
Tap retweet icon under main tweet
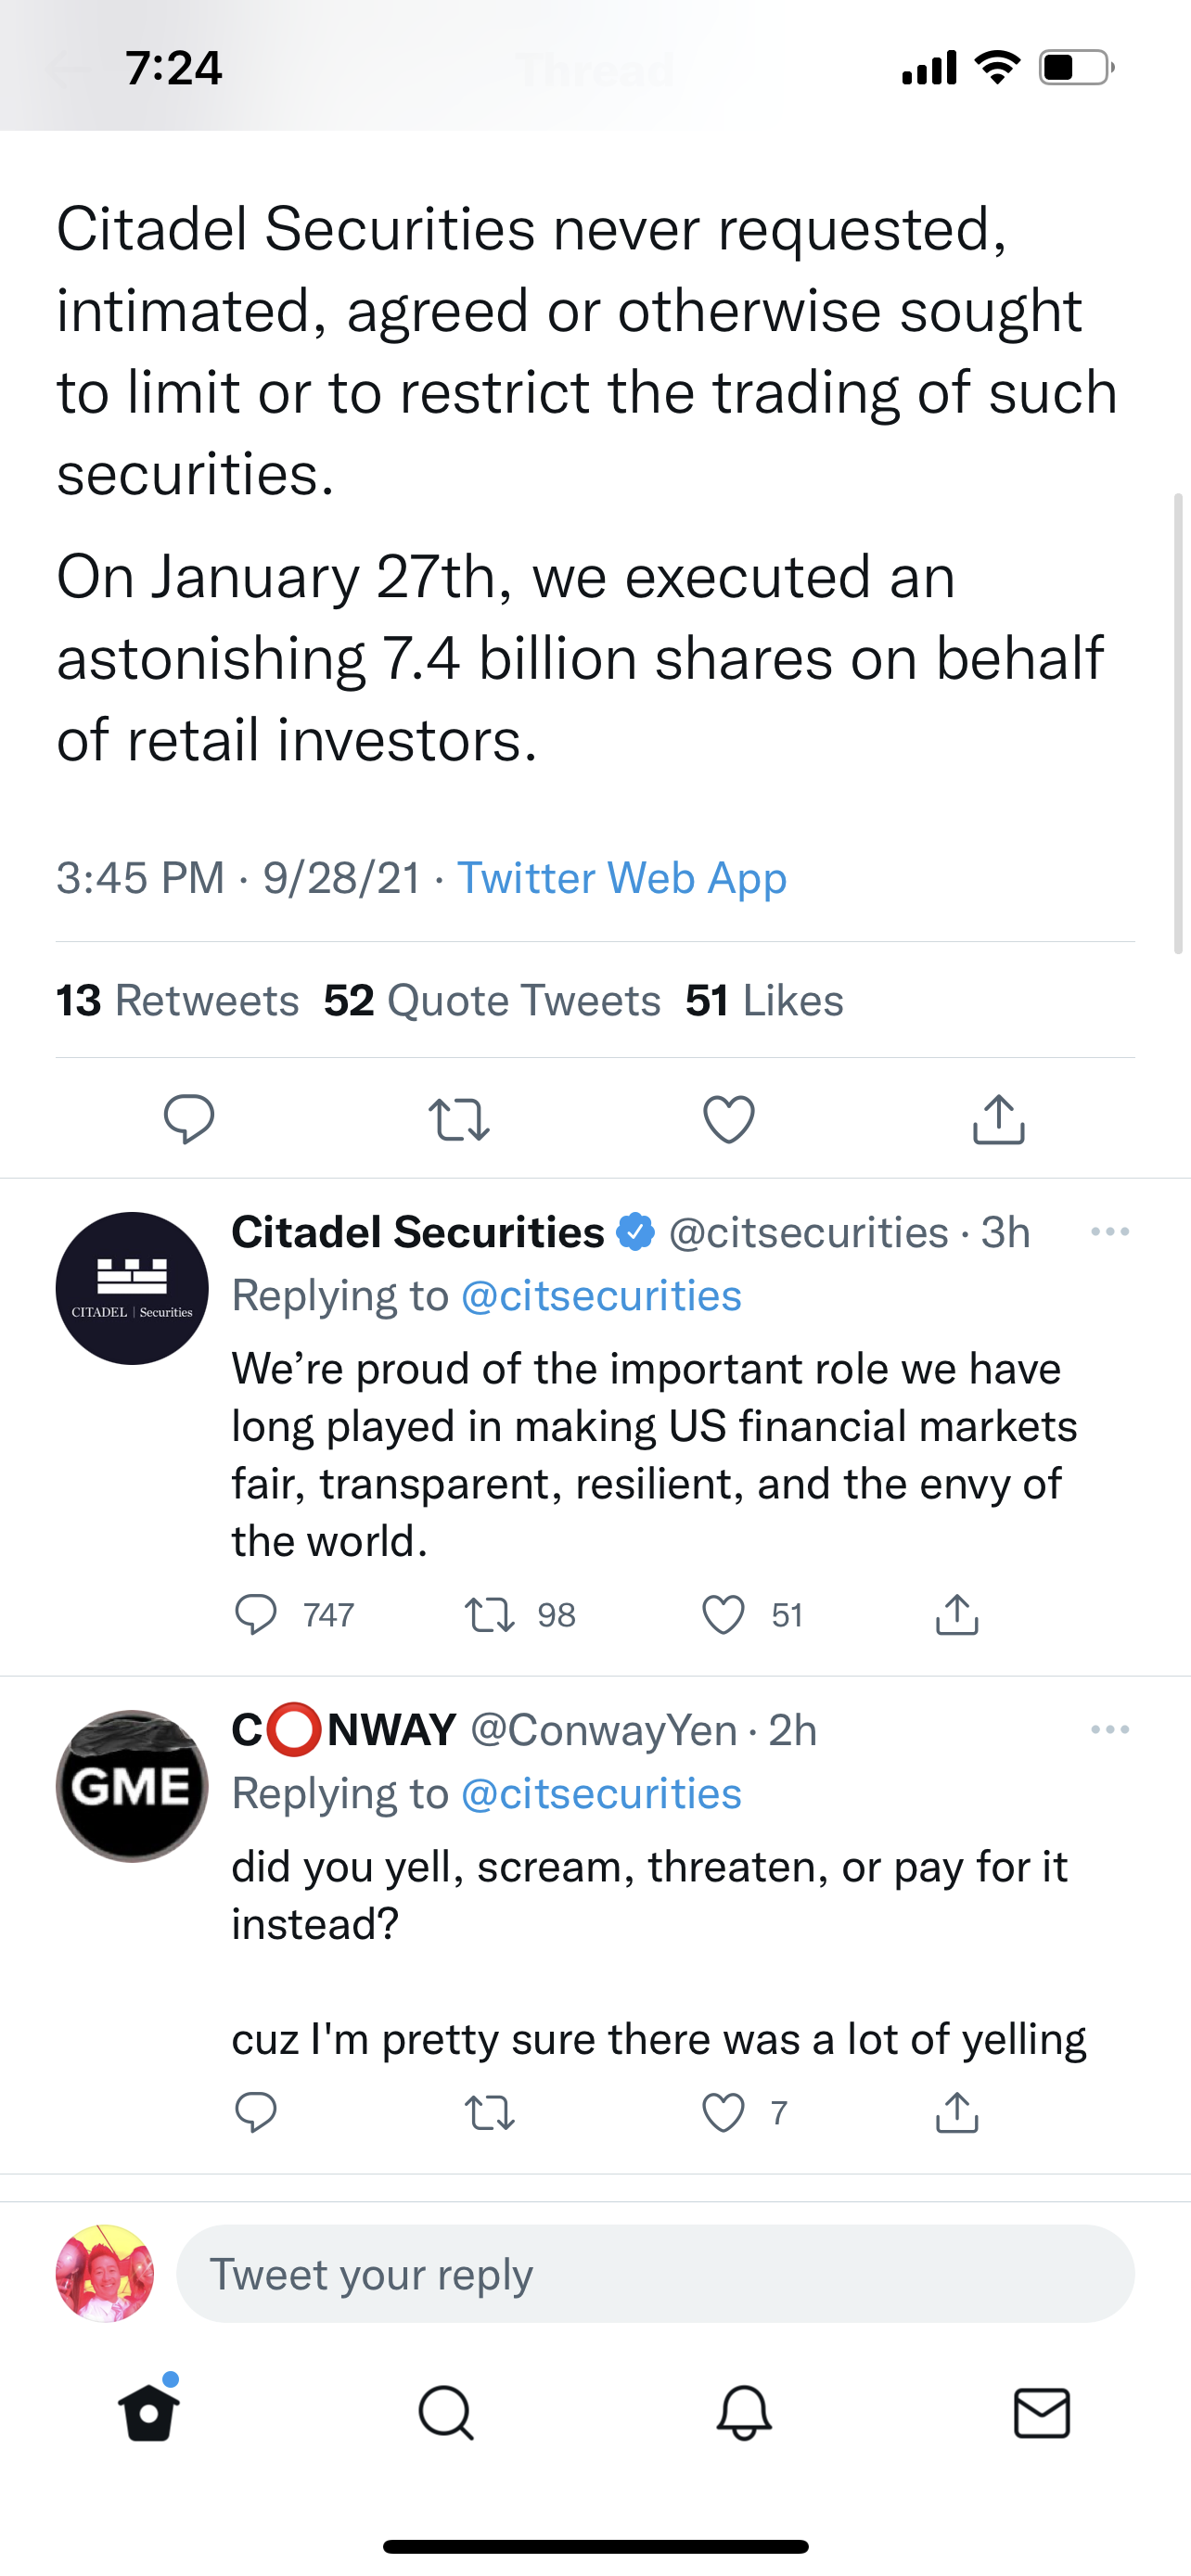tap(459, 1119)
